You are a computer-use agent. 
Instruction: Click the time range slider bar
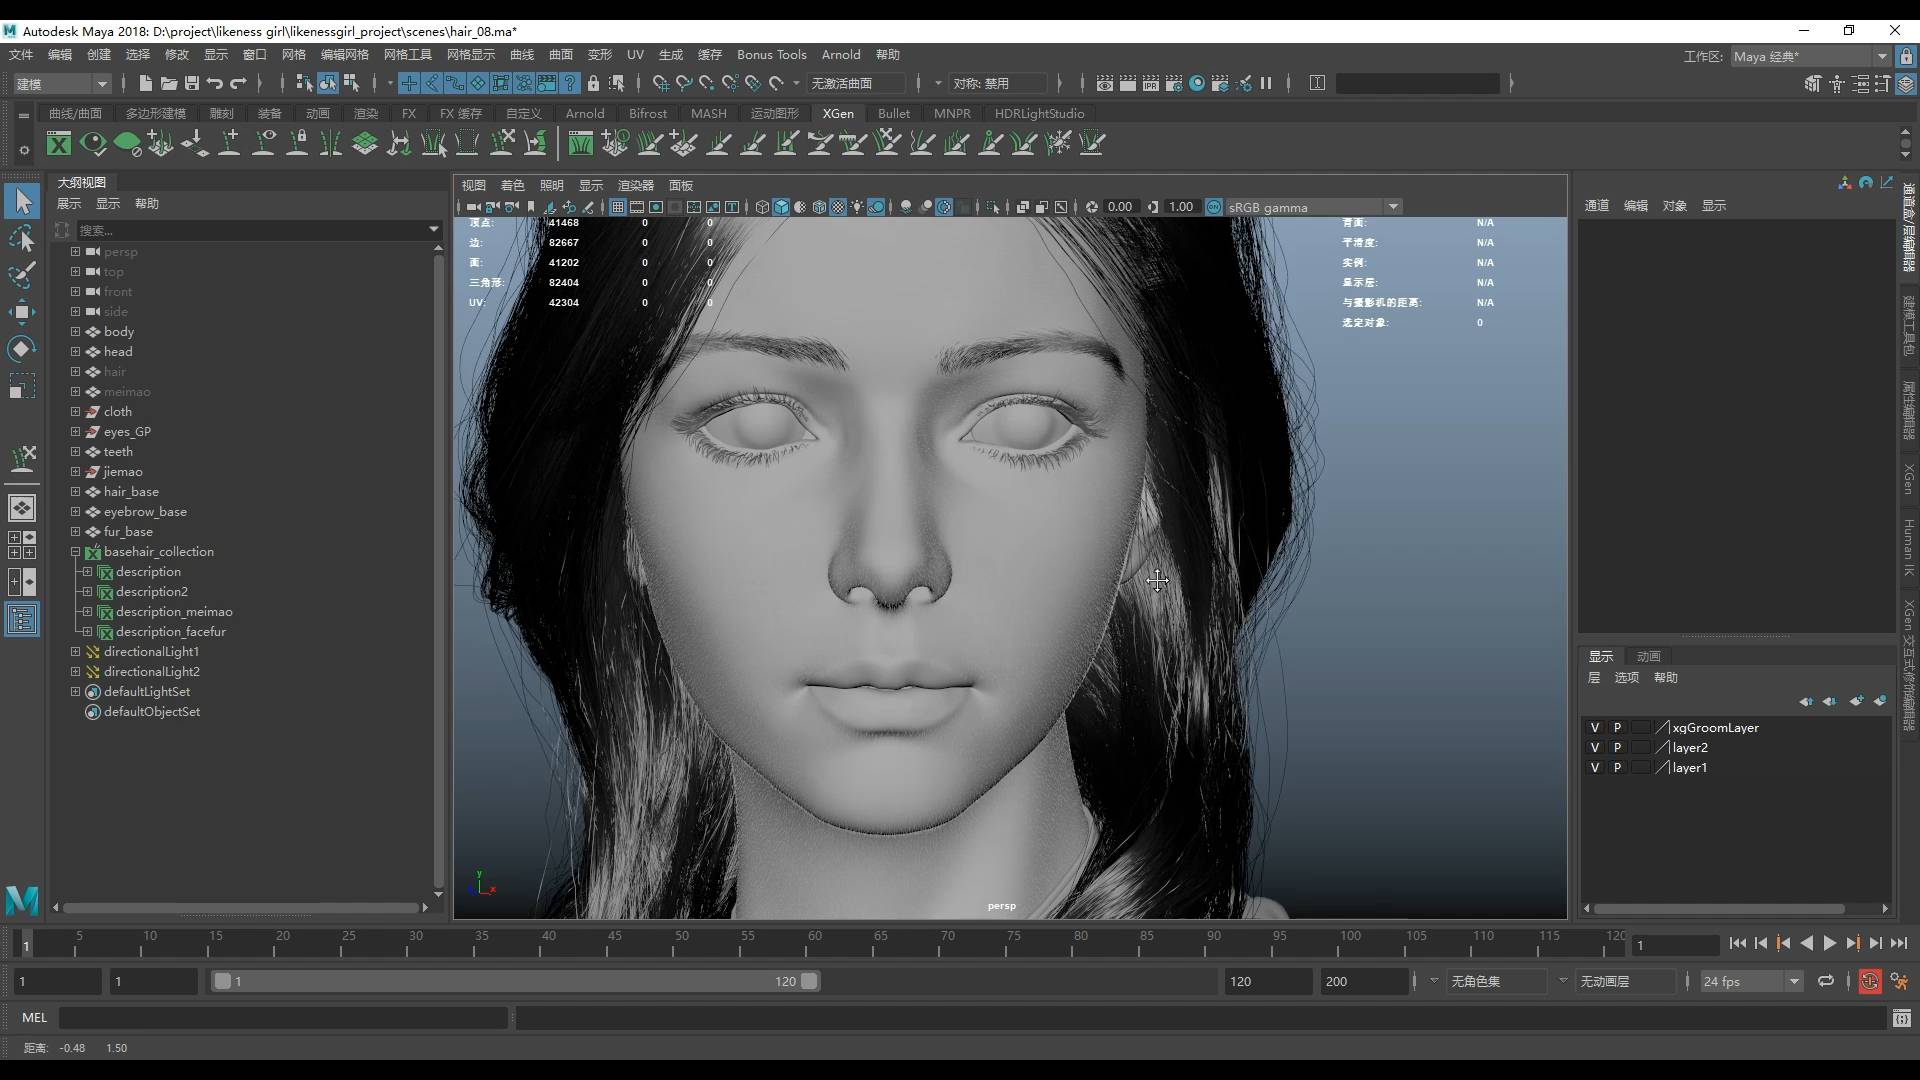[x=516, y=981]
